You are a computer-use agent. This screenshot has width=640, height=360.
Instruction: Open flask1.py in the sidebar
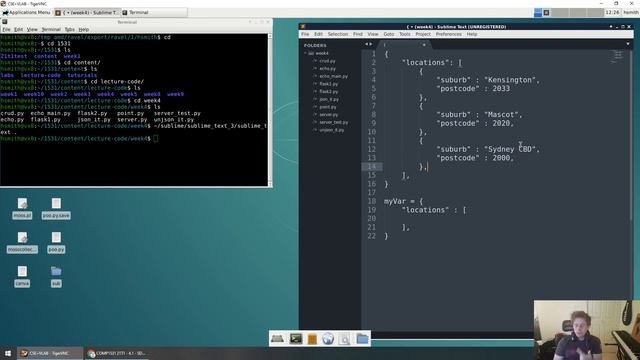coord(329,84)
